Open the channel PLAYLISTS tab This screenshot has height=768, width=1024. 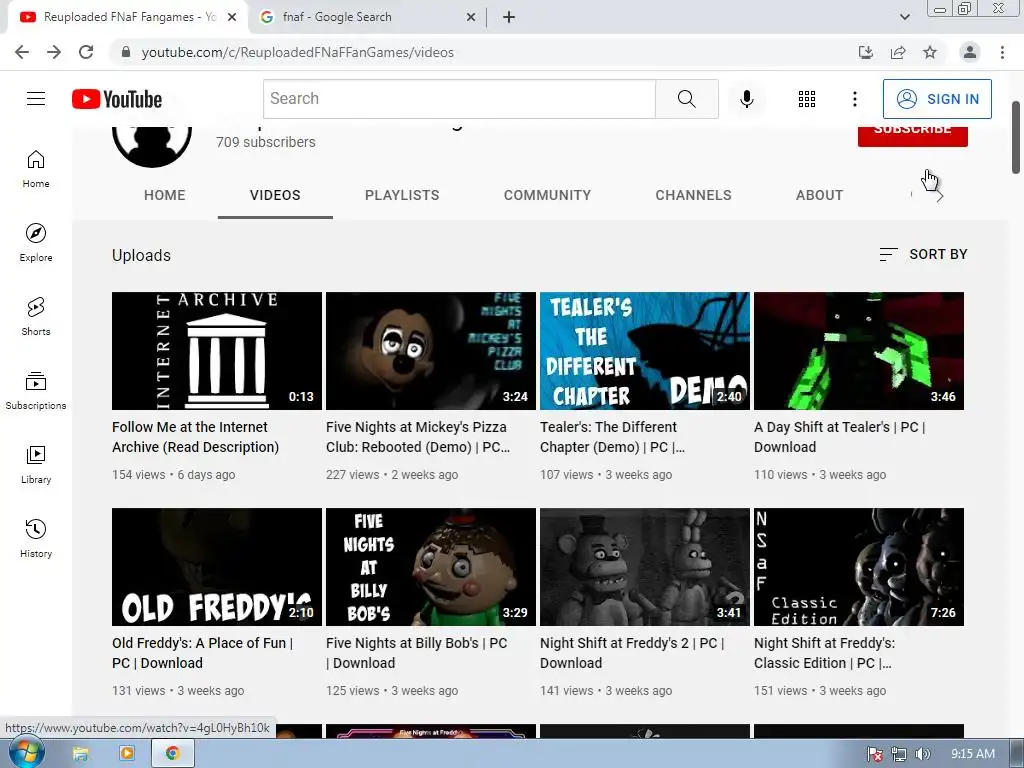[x=402, y=195]
